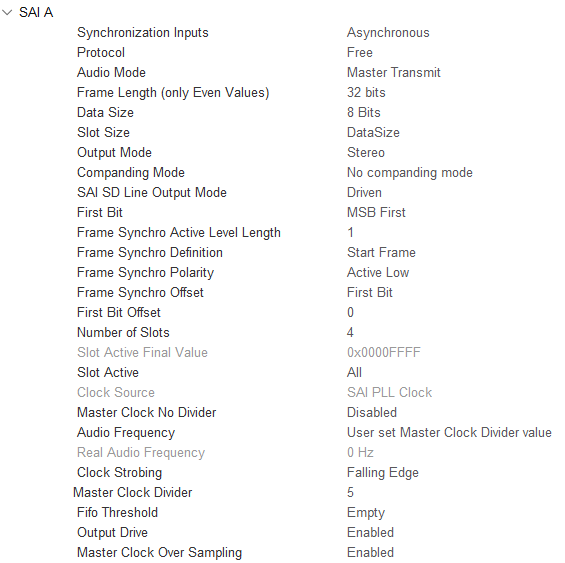Switch Output Mode Stereo value
Screen dimensions: 565x563
click(x=366, y=152)
